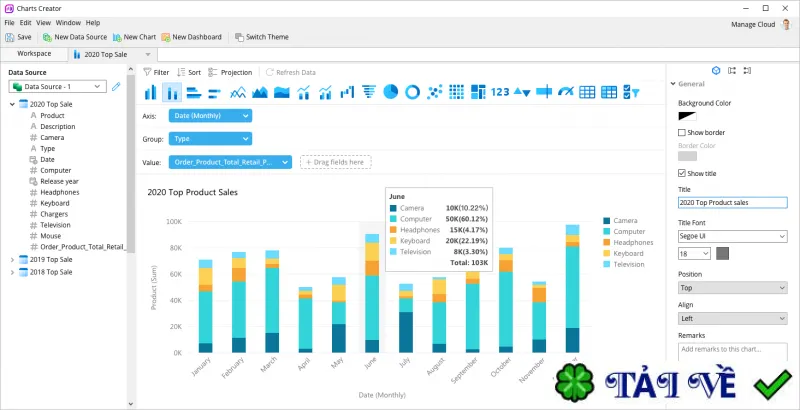This screenshot has height=410, width=800.
Task: Select the gauge chart type icon
Action: coord(565,92)
